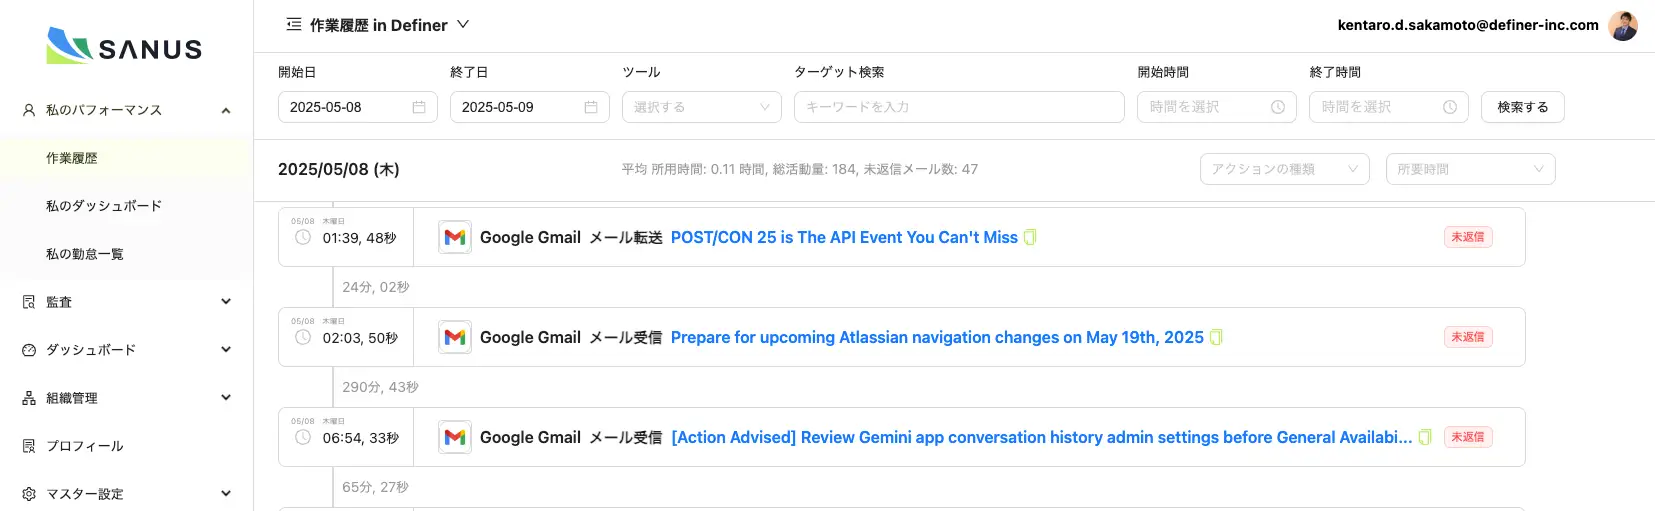Open 私のダッシュボード in the sidebar

(104, 206)
